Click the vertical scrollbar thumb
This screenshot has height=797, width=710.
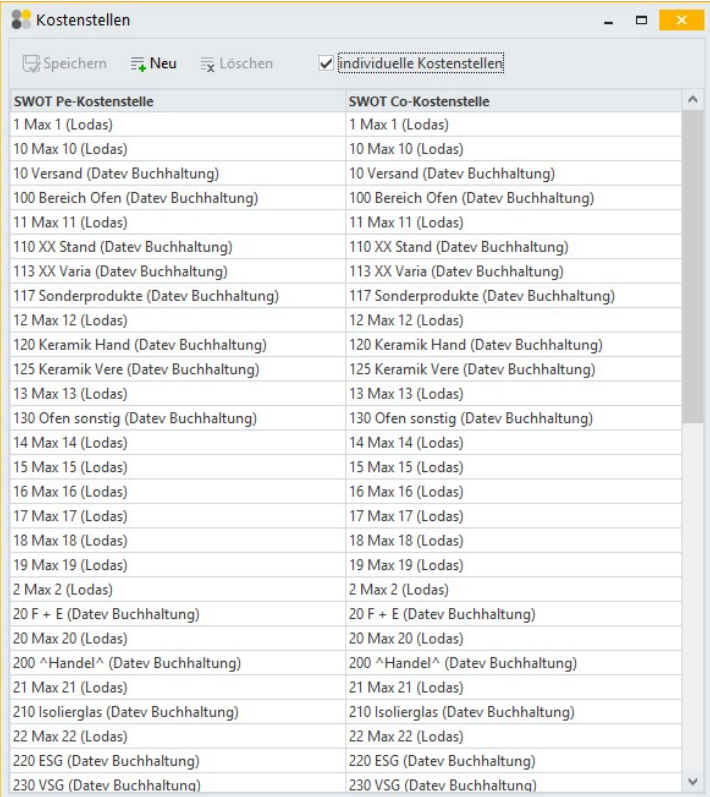click(x=692, y=265)
